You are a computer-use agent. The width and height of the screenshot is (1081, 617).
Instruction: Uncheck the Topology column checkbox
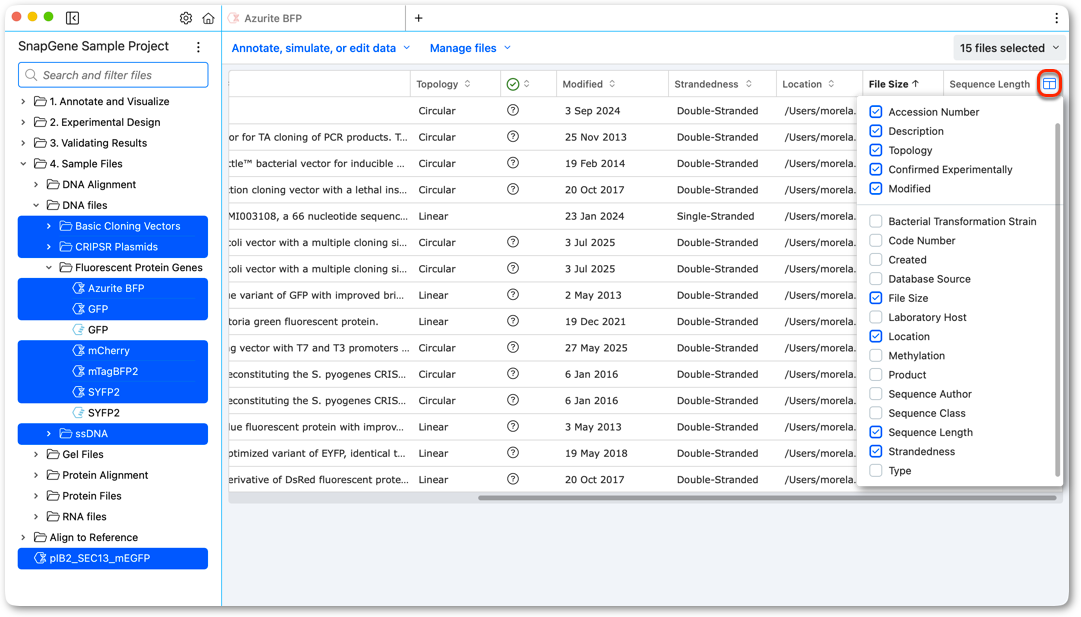[x=876, y=150]
